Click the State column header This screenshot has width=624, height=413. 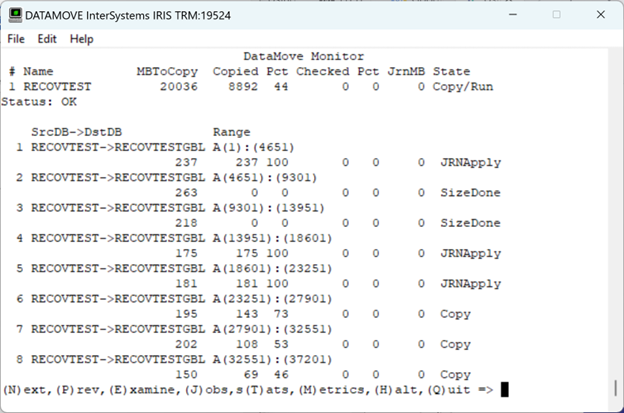451,71
